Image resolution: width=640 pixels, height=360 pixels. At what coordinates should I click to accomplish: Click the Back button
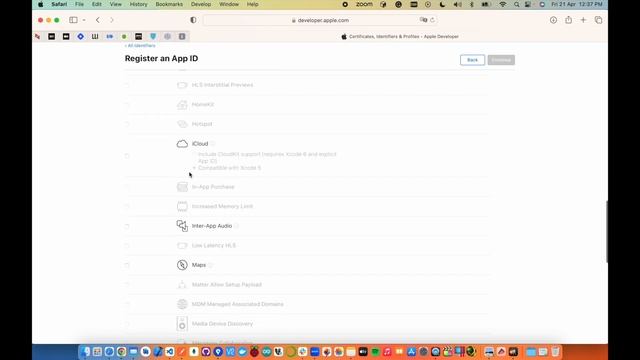click(x=472, y=60)
